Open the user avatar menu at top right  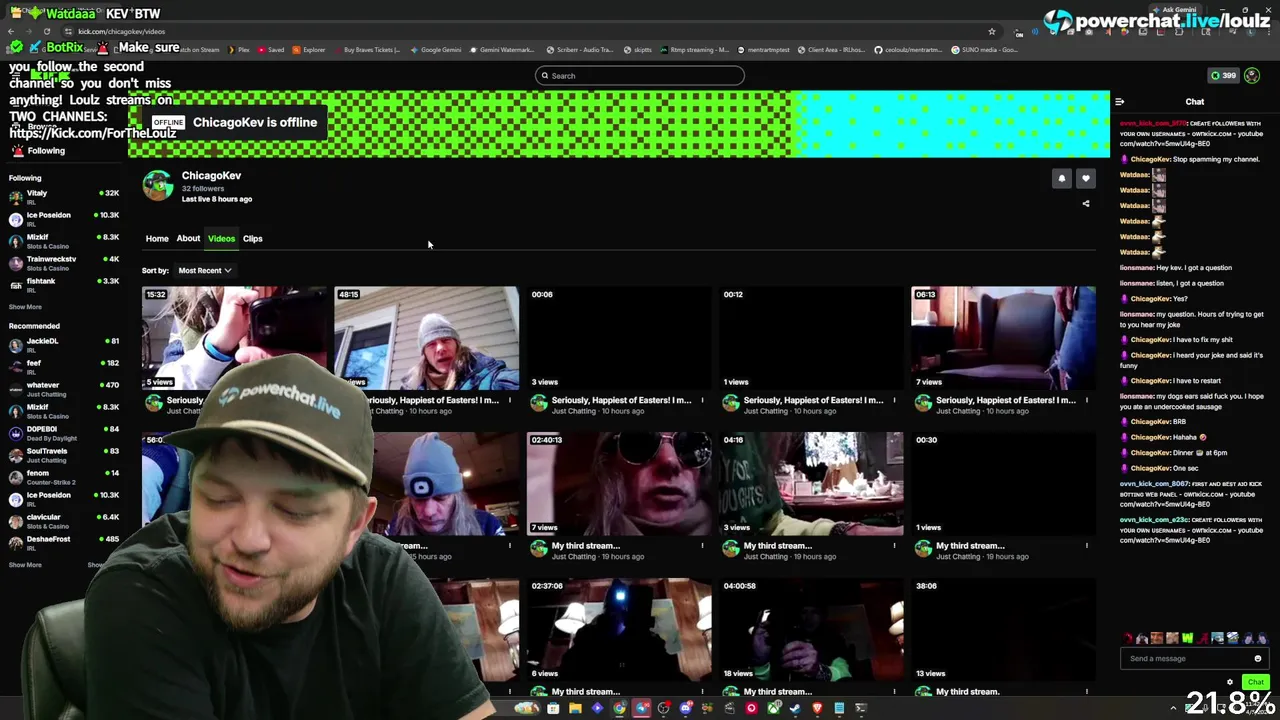click(x=1252, y=75)
